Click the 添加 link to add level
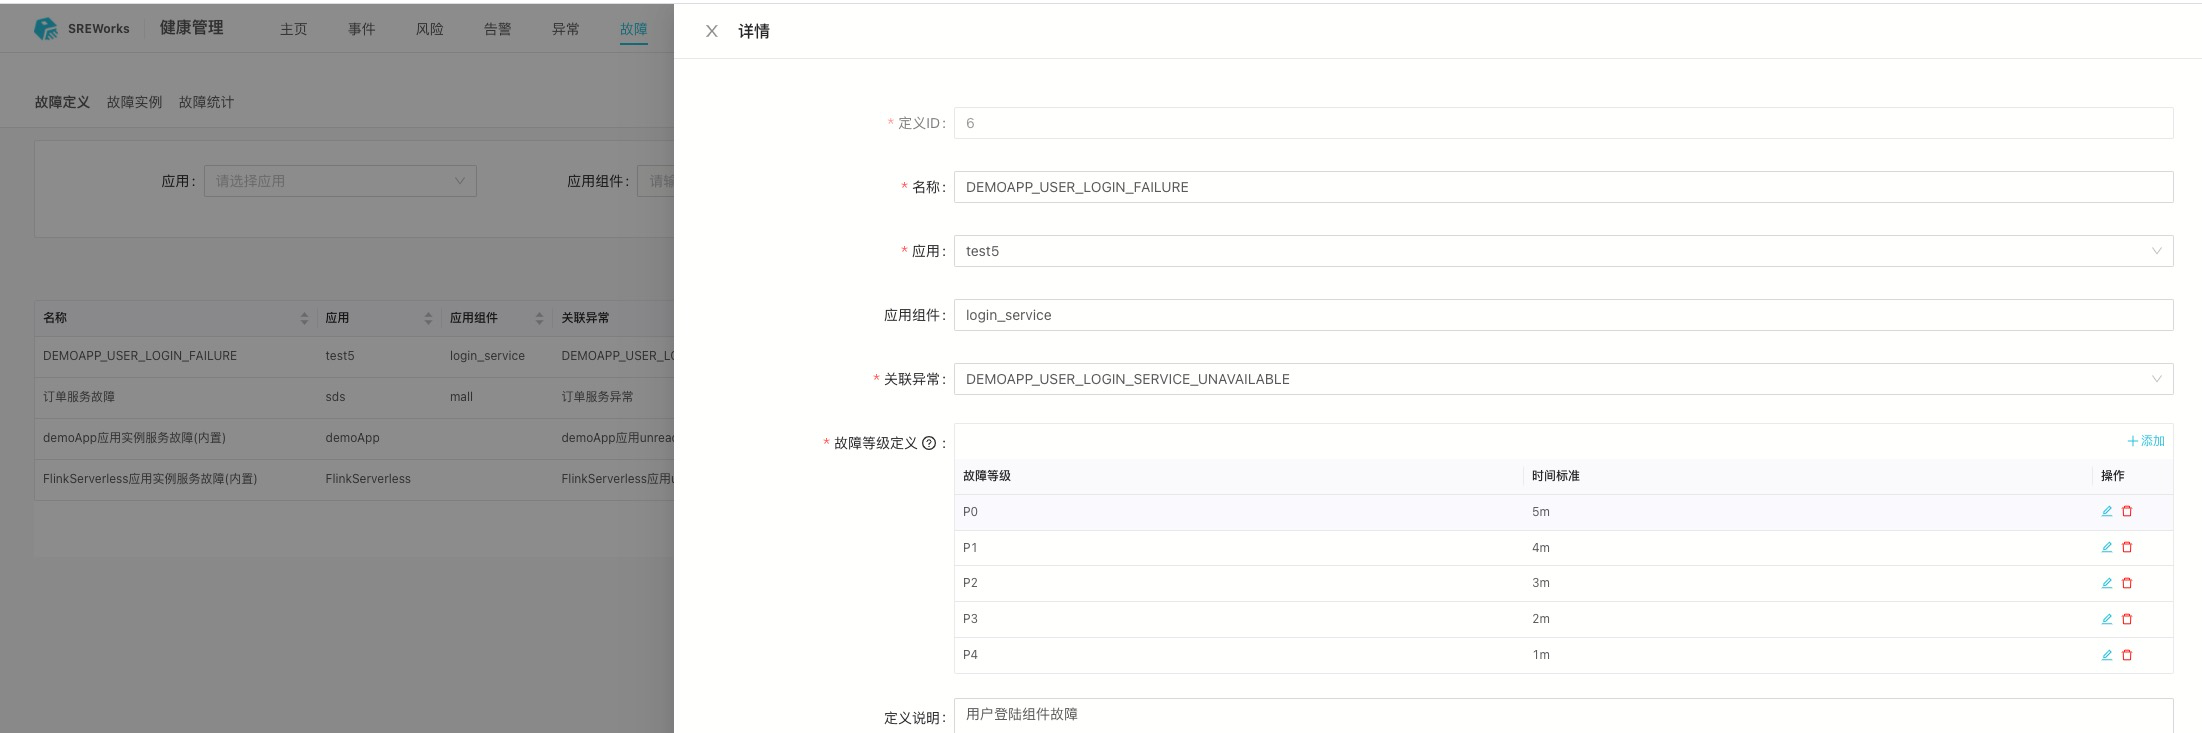The image size is (2202, 733). pos(2145,441)
